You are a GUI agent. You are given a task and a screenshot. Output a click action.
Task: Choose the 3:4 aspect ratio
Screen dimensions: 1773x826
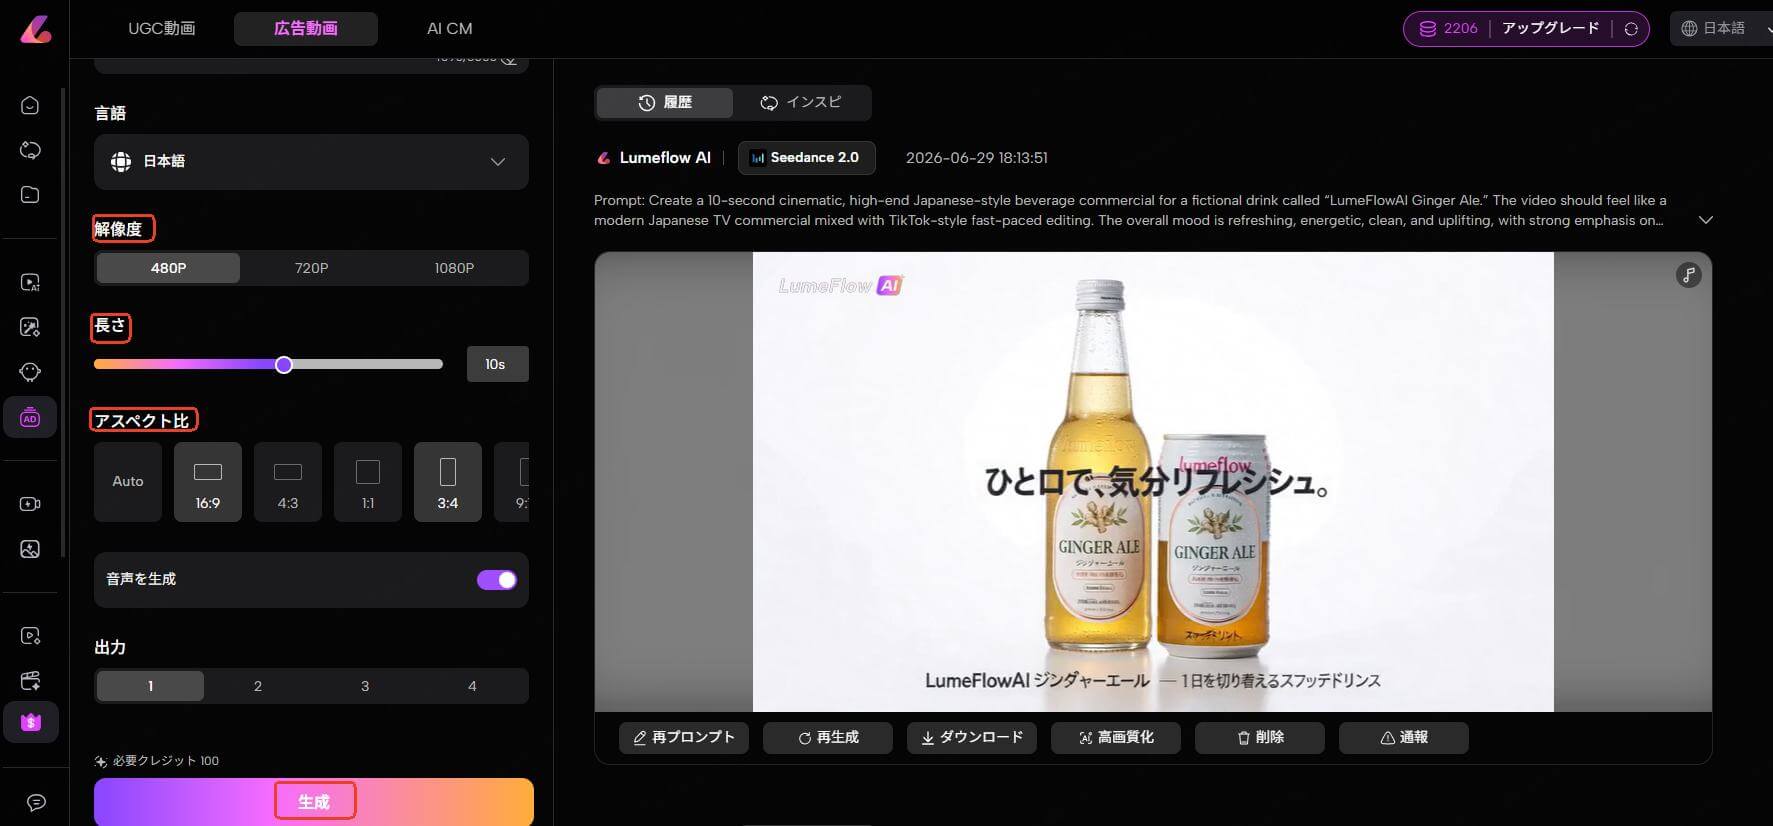click(448, 482)
